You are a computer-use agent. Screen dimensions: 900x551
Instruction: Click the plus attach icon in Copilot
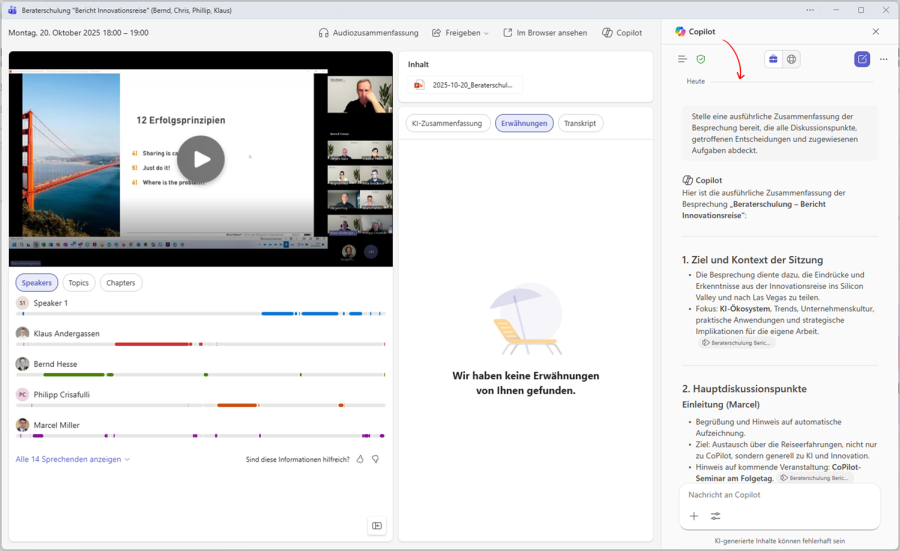694,516
